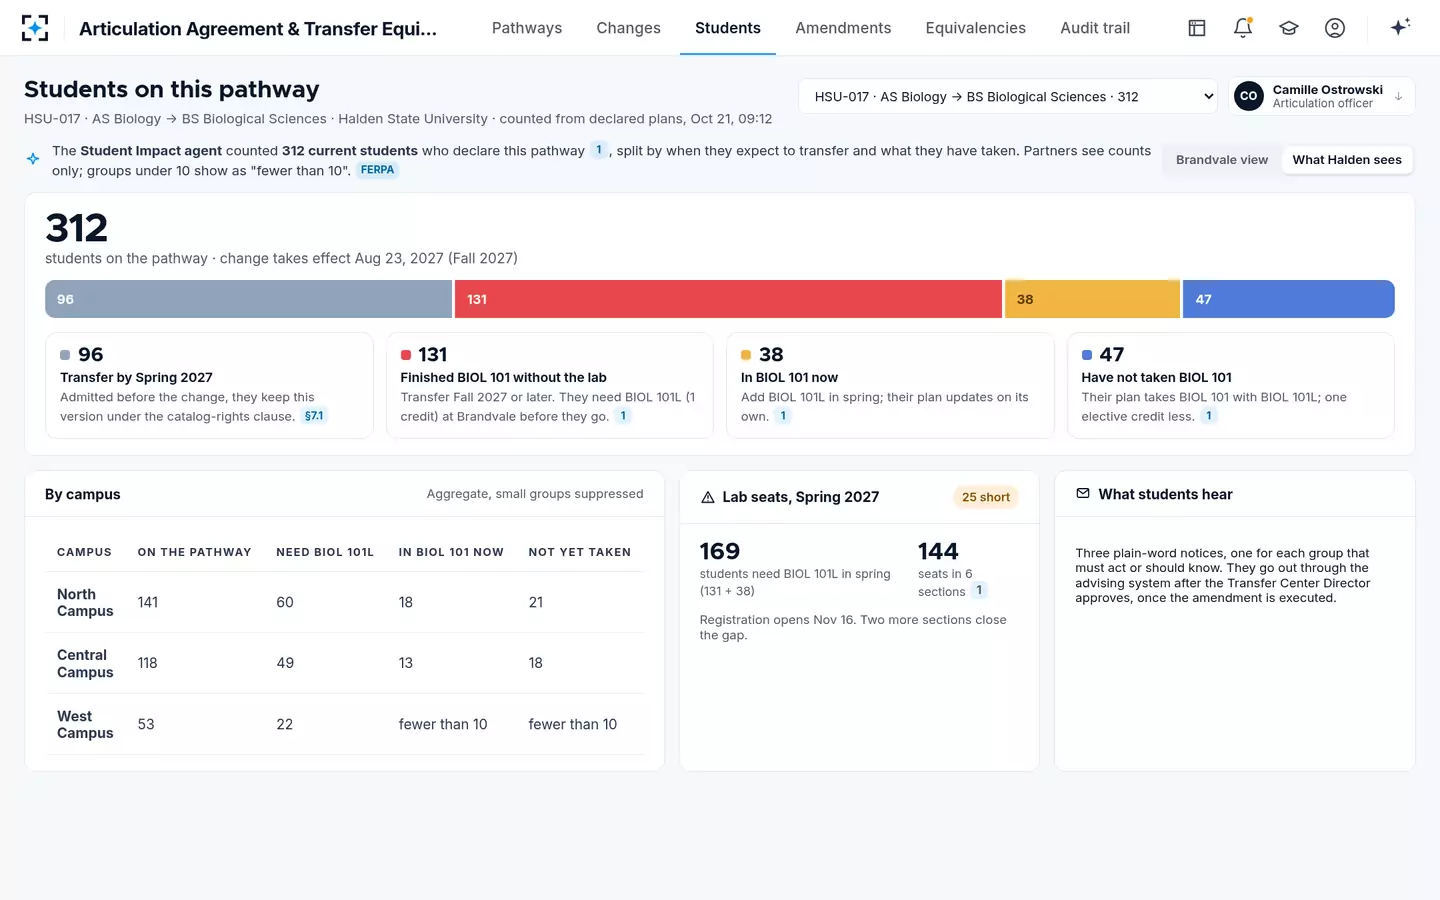Open the user account icon
This screenshot has height=900, width=1440.
coord(1335,28)
